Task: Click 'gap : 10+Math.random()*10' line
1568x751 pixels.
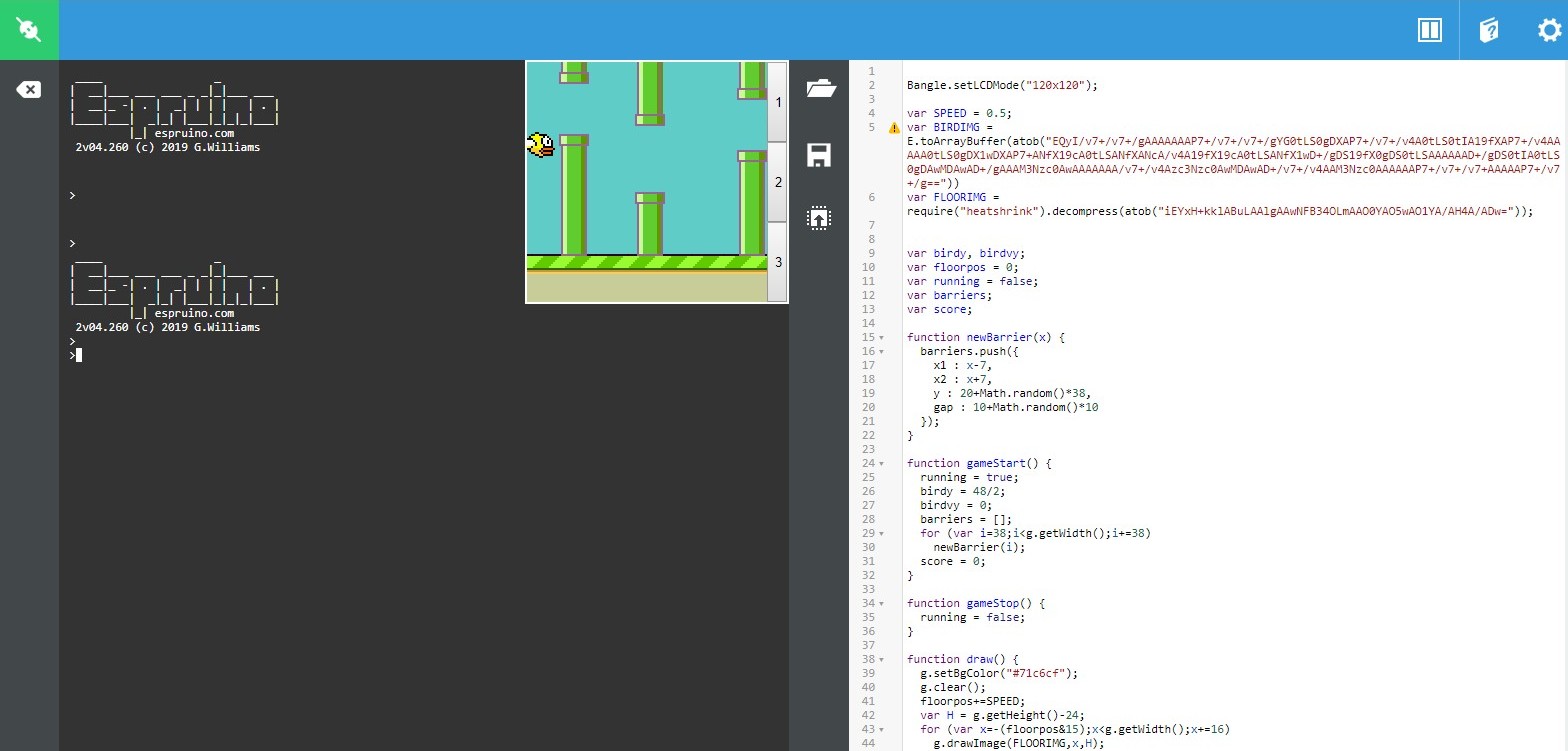Action: click(x=1016, y=407)
